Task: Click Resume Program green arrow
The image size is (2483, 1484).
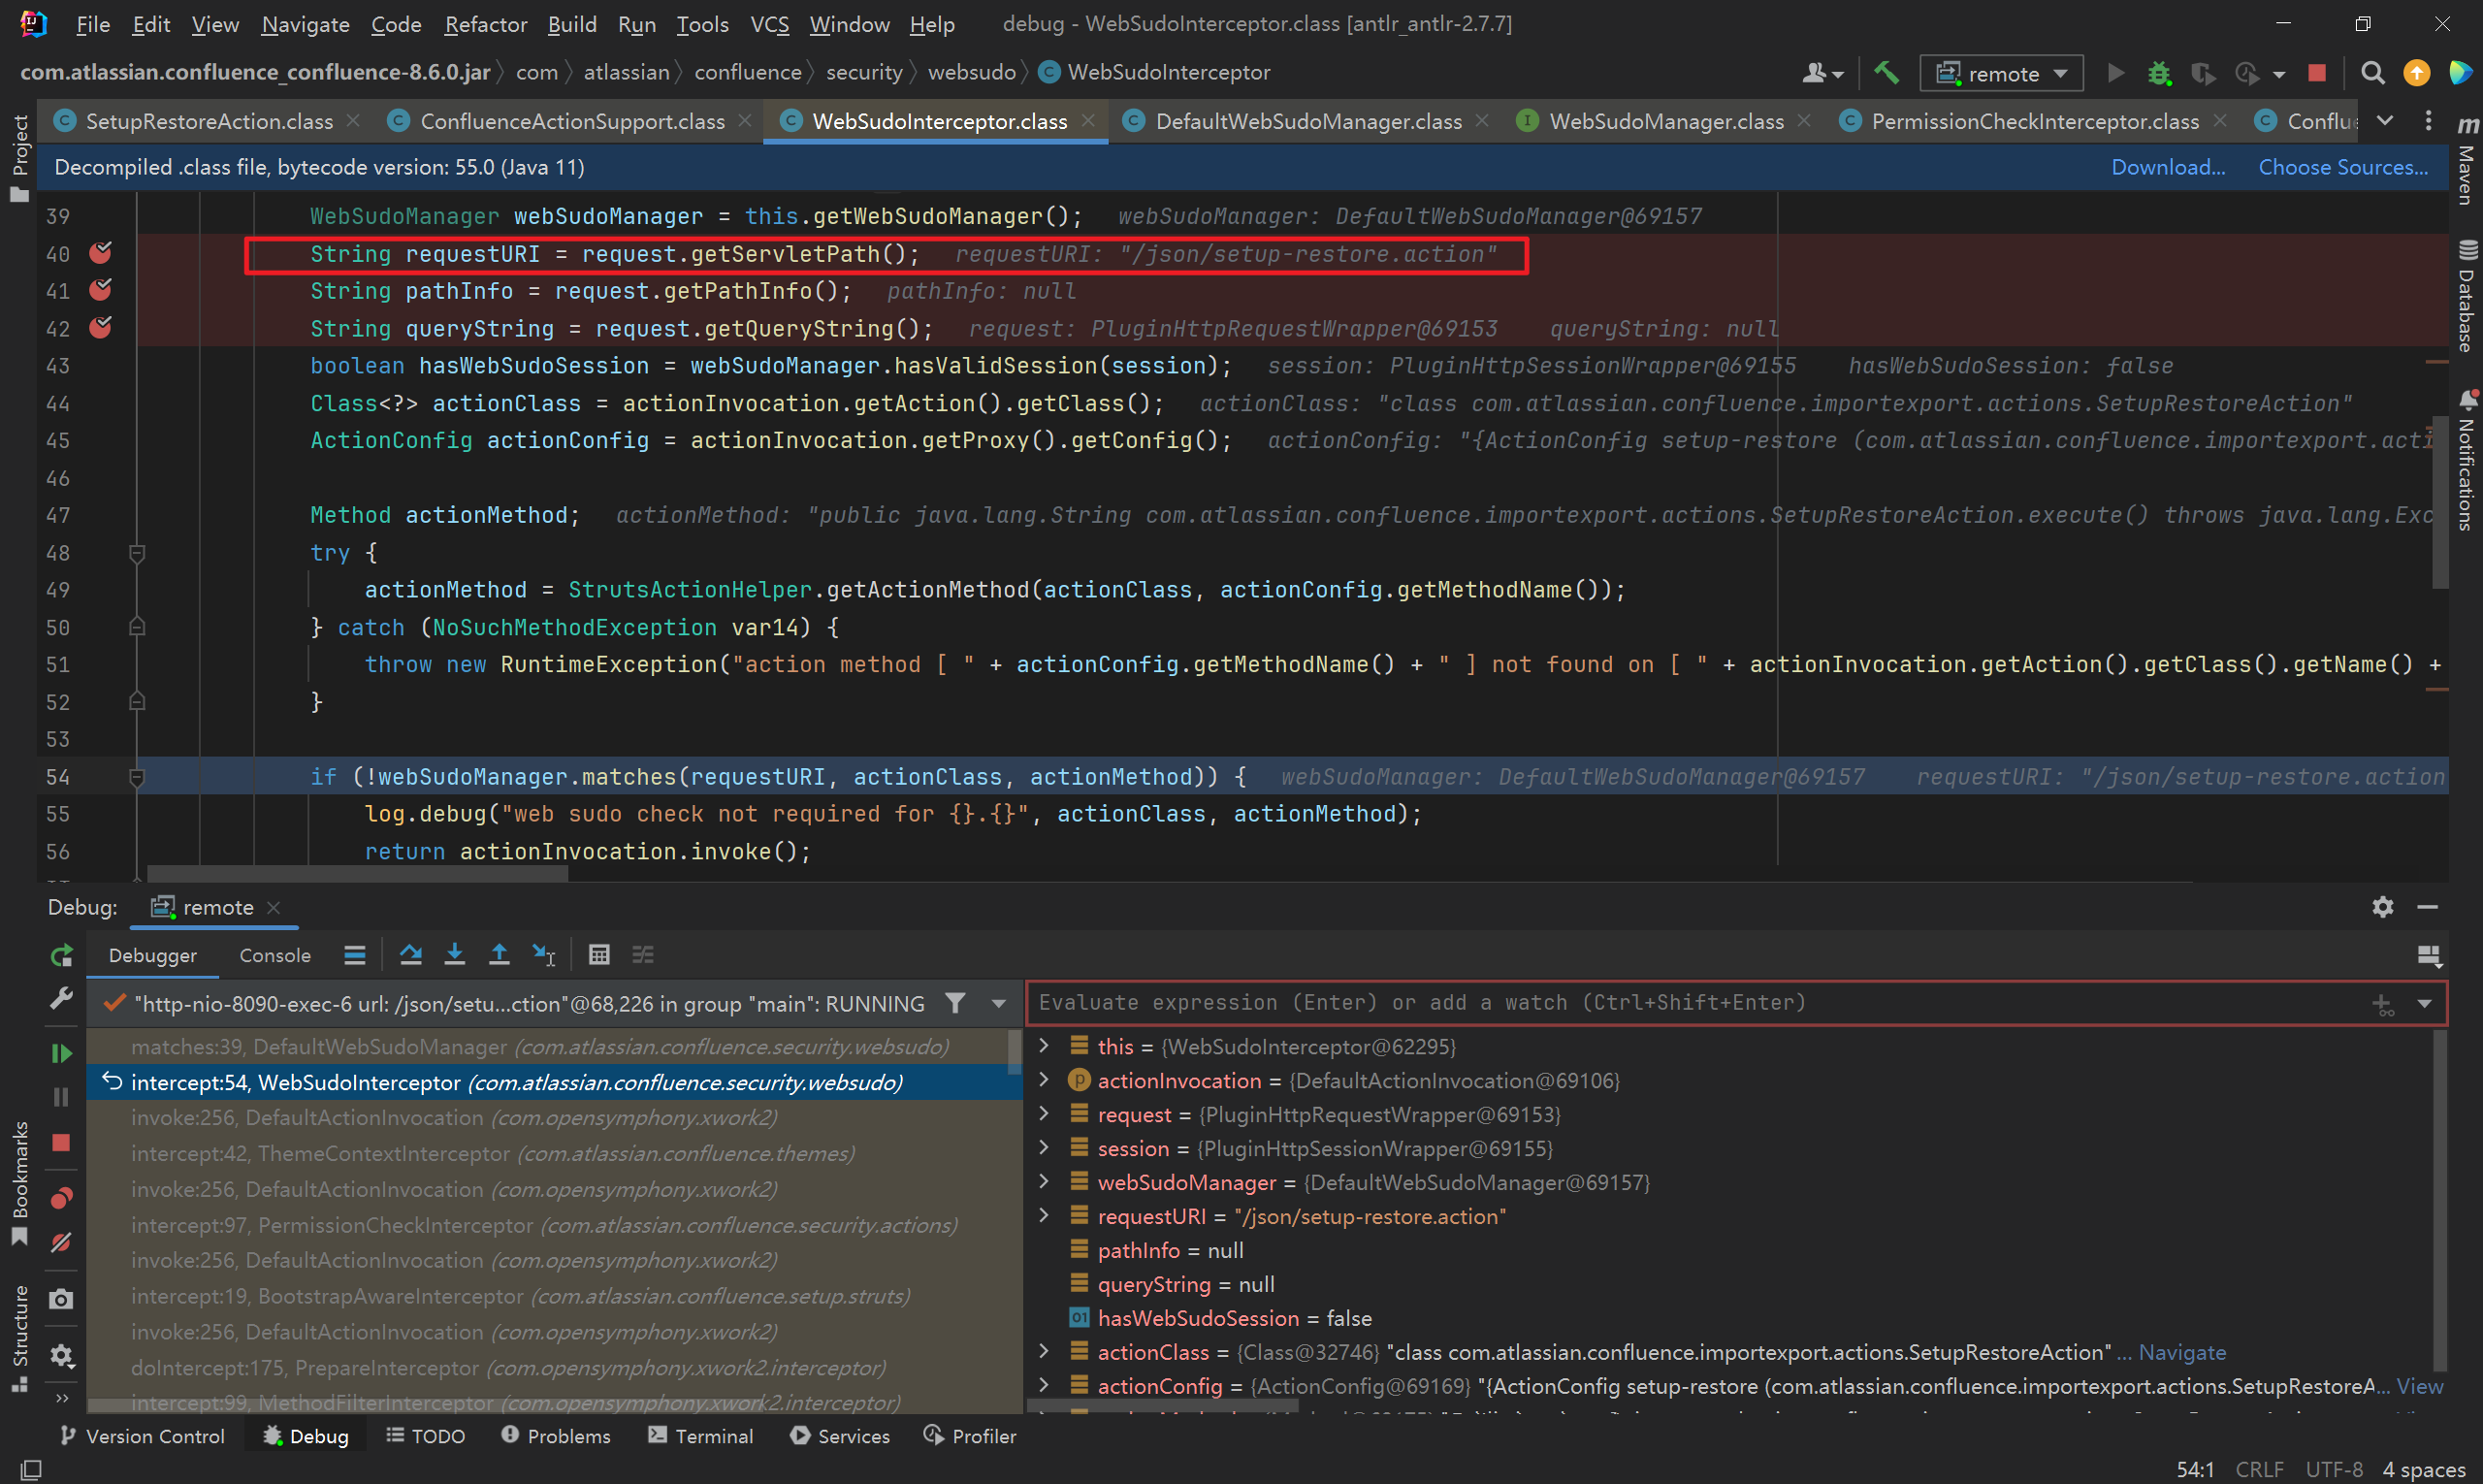Action: (x=61, y=1053)
